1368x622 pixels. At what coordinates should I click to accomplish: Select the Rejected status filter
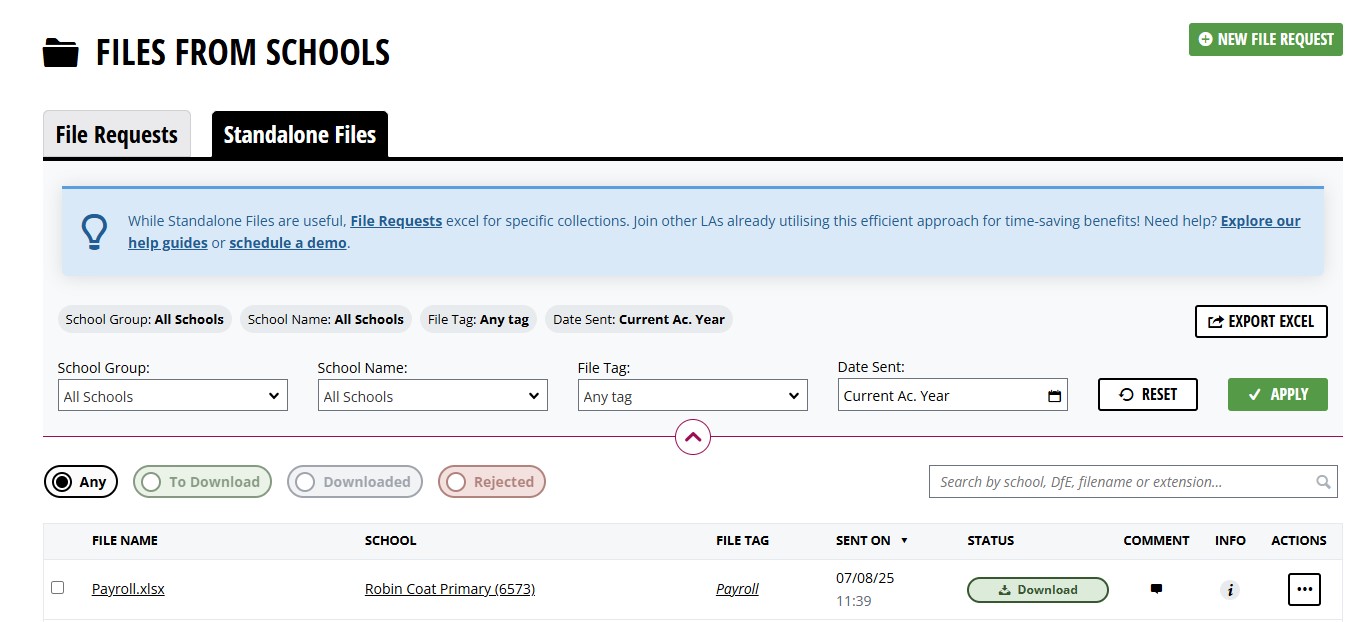(492, 482)
